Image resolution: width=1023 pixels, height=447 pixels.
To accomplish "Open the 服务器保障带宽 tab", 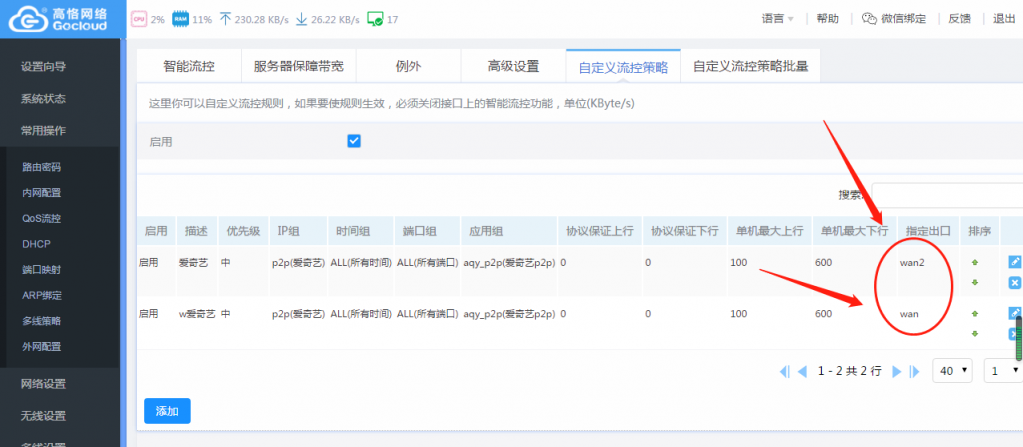I will (x=298, y=67).
